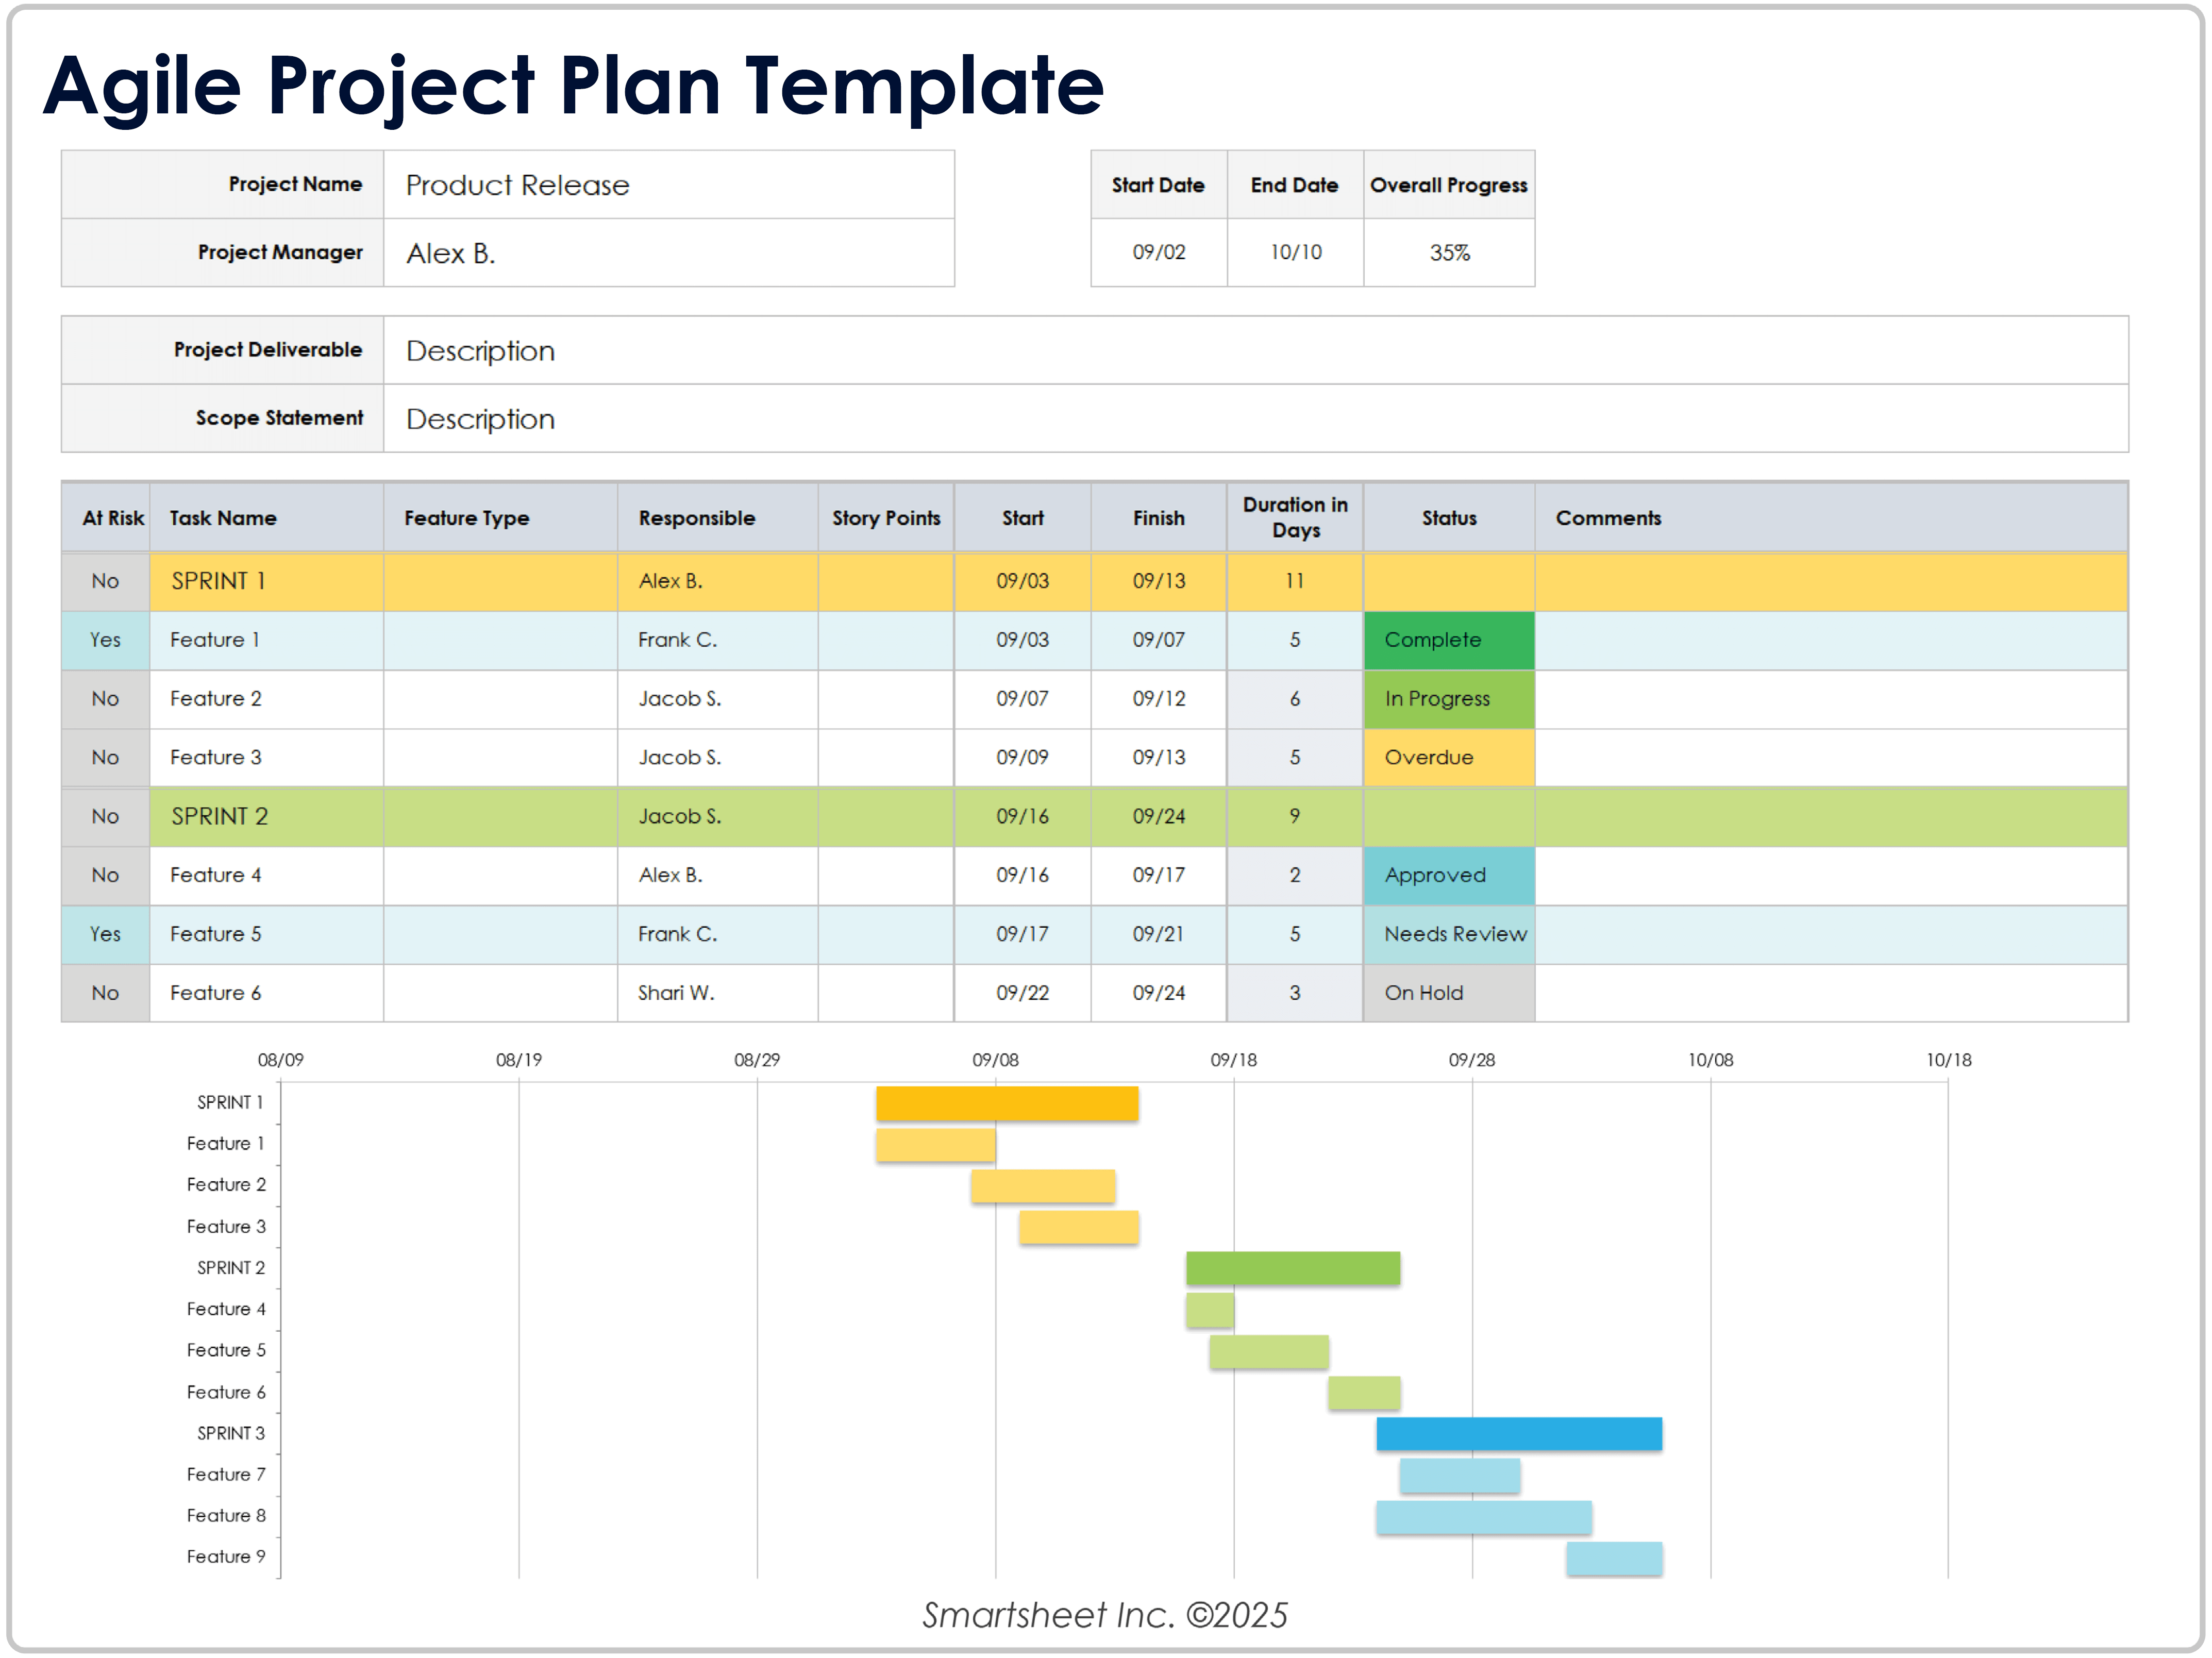The width and height of the screenshot is (2212, 1658).
Task: Click the 'Duration in Days' column header
Action: pos(1295,518)
